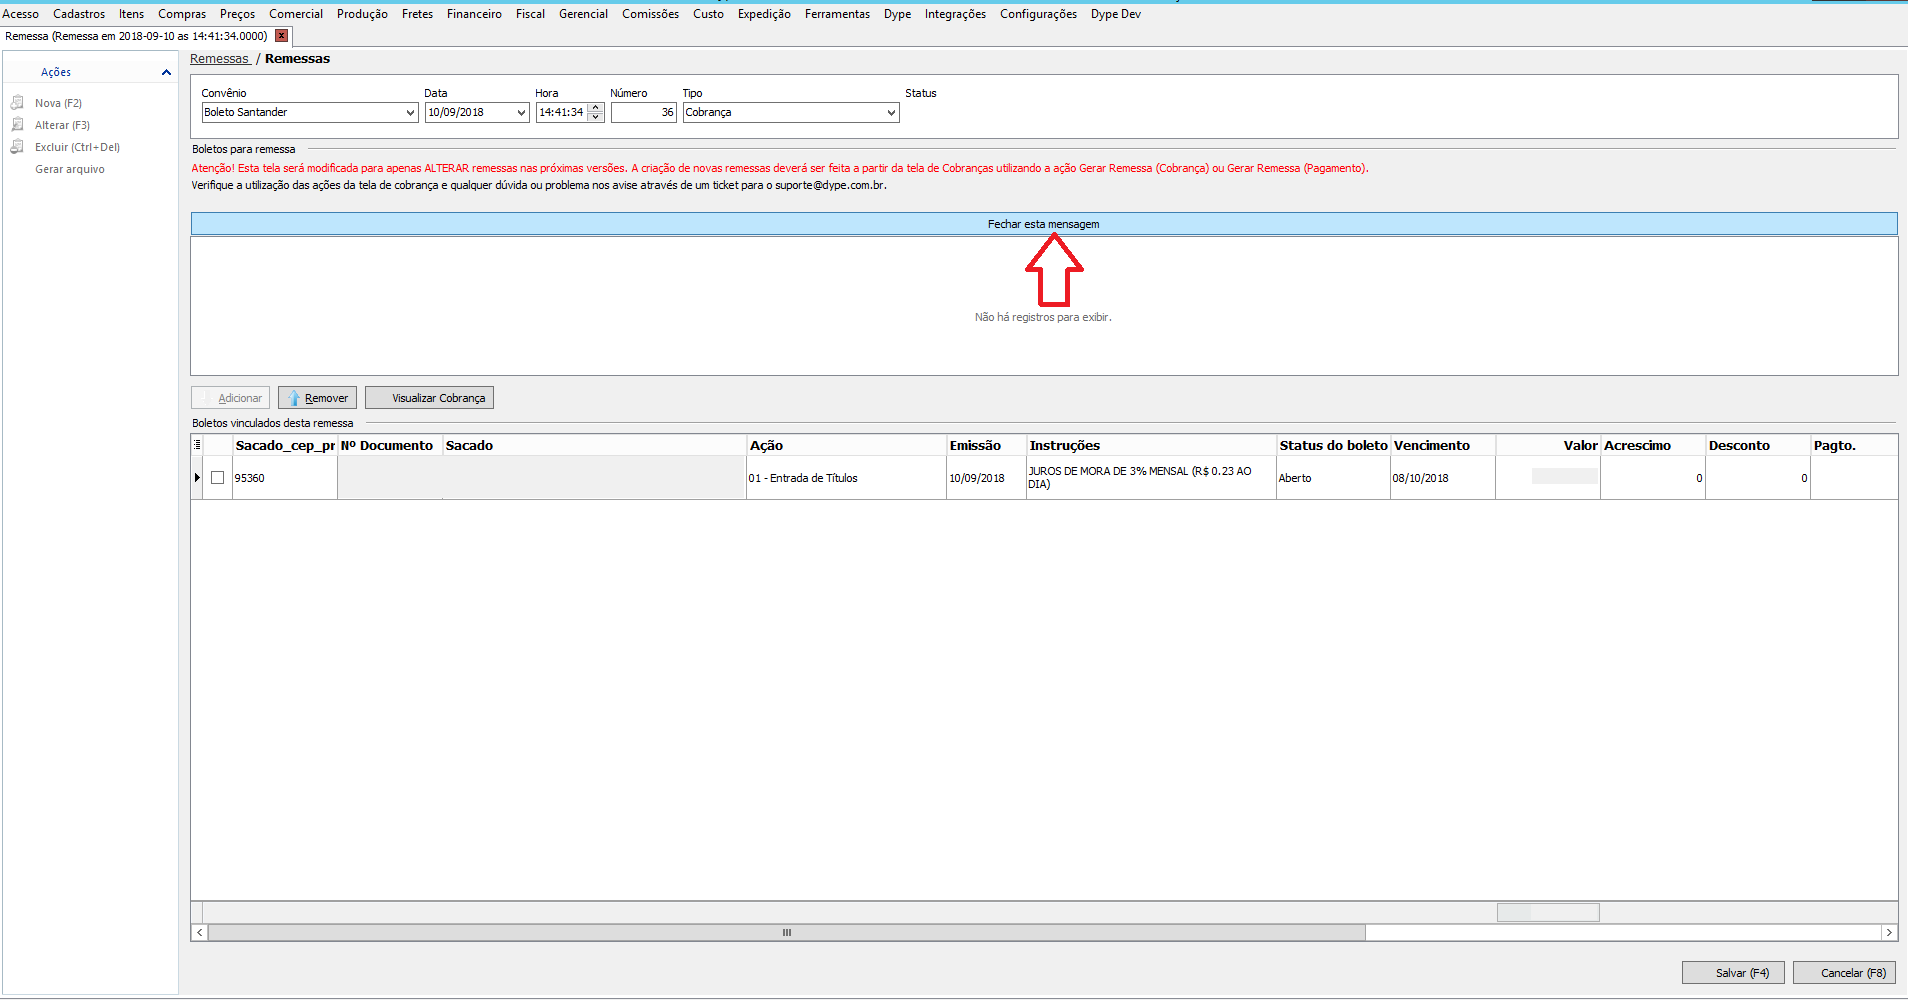The image size is (1908, 1000).
Task: Sort by the Ação column header
Action: point(846,445)
